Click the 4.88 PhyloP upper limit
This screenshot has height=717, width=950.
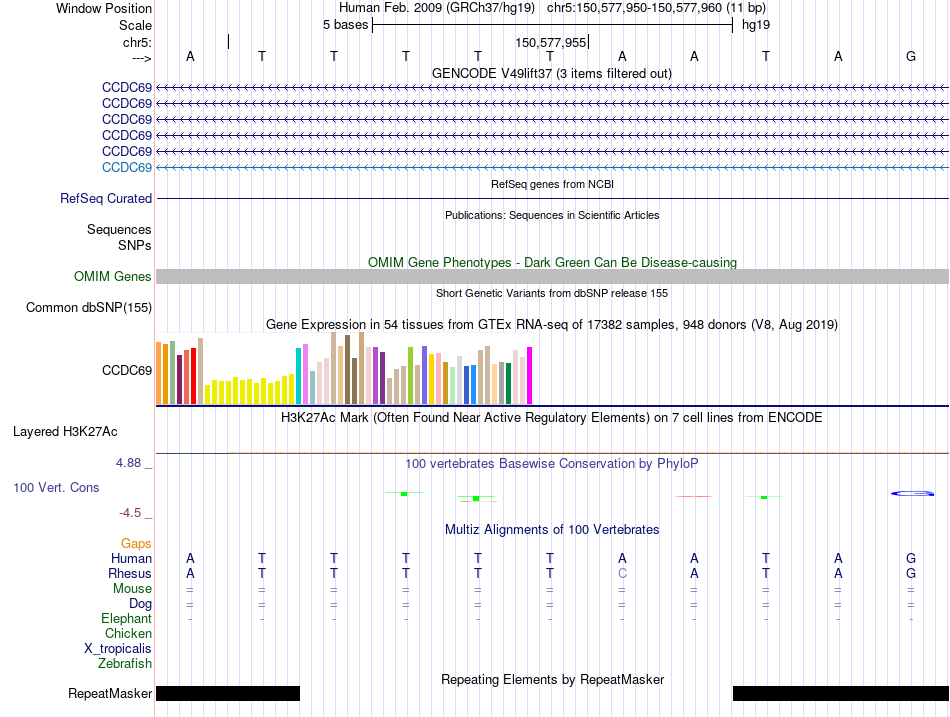click(x=128, y=463)
